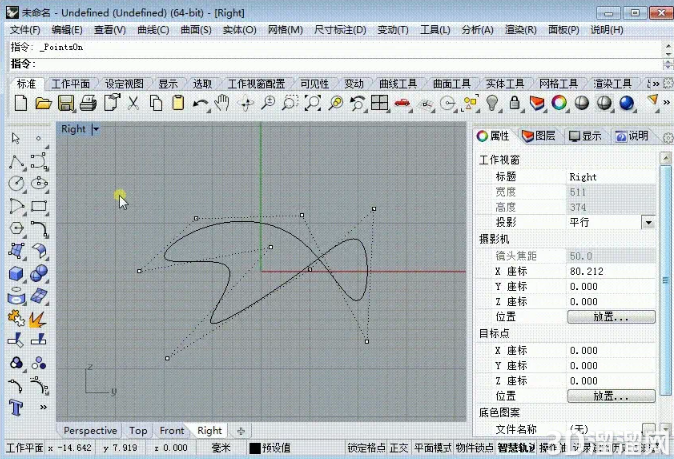Screen dimensions: 674x459
Task: Edit camera X 座标 value 80.212
Action: pos(610,271)
